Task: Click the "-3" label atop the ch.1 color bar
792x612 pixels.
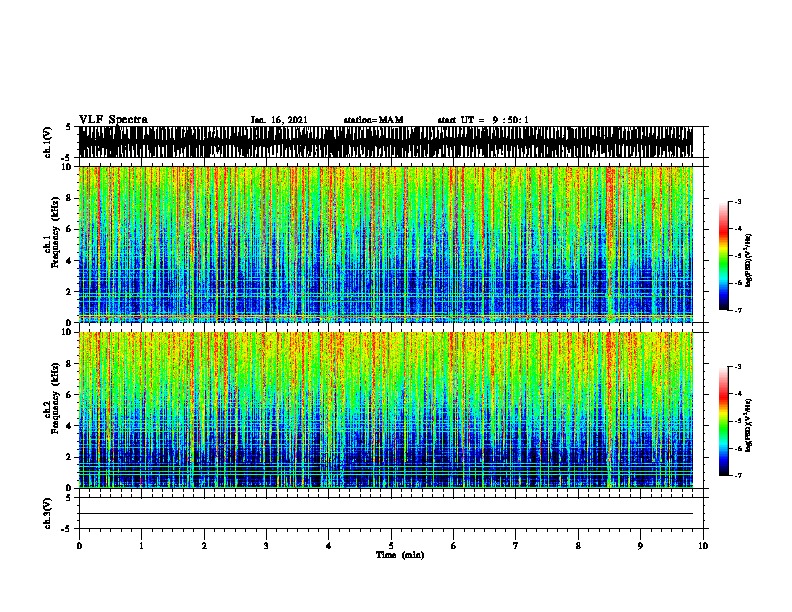Action: click(x=738, y=201)
